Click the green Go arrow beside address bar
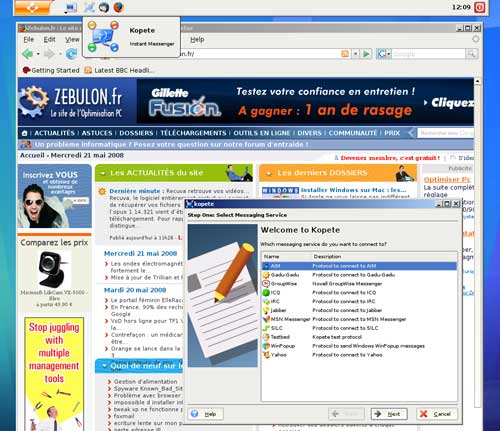This screenshot has height=431, width=500. (x=366, y=54)
